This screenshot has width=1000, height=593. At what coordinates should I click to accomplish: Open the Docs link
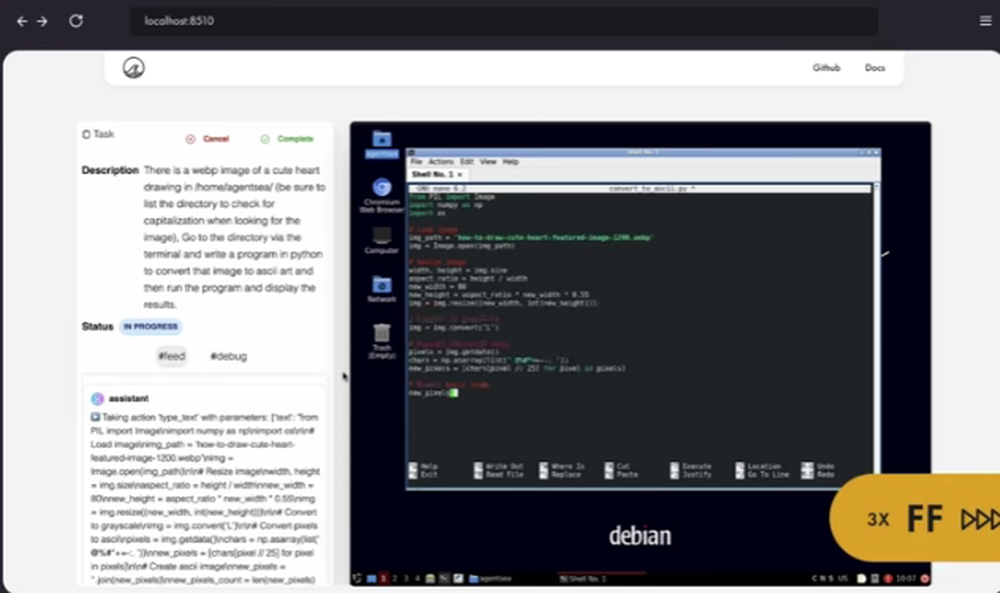[875, 67]
